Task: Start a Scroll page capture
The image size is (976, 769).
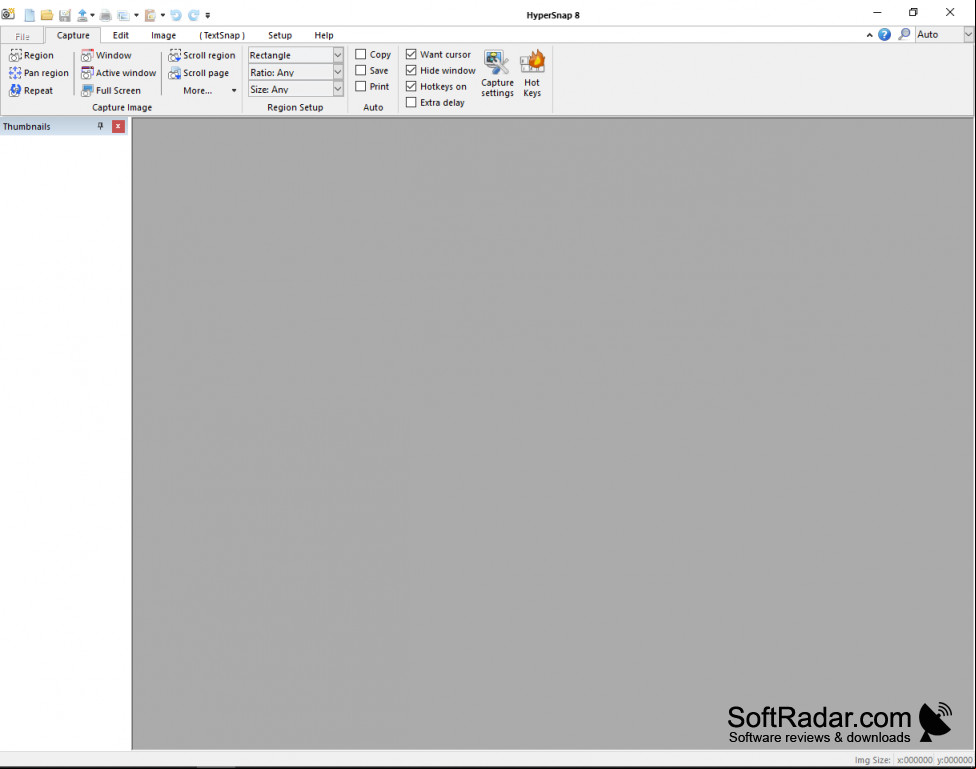Action: pyautogui.click(x=199, y=73)
